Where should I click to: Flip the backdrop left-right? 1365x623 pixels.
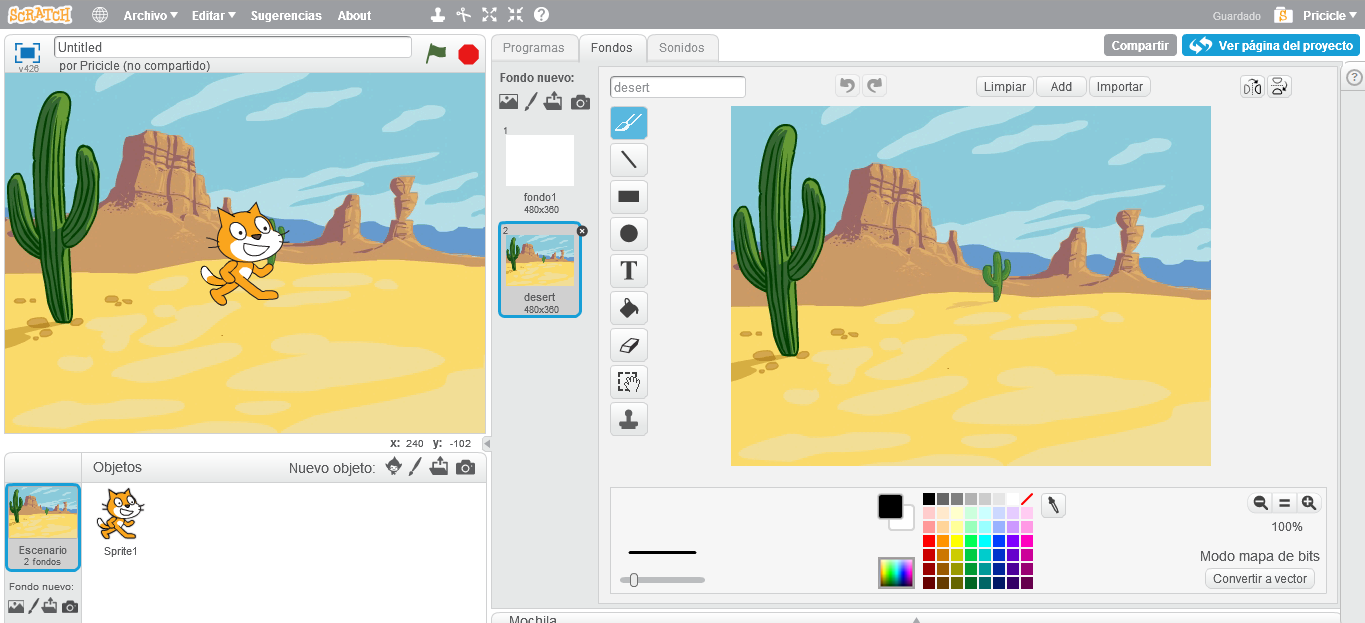(1252, 87)
